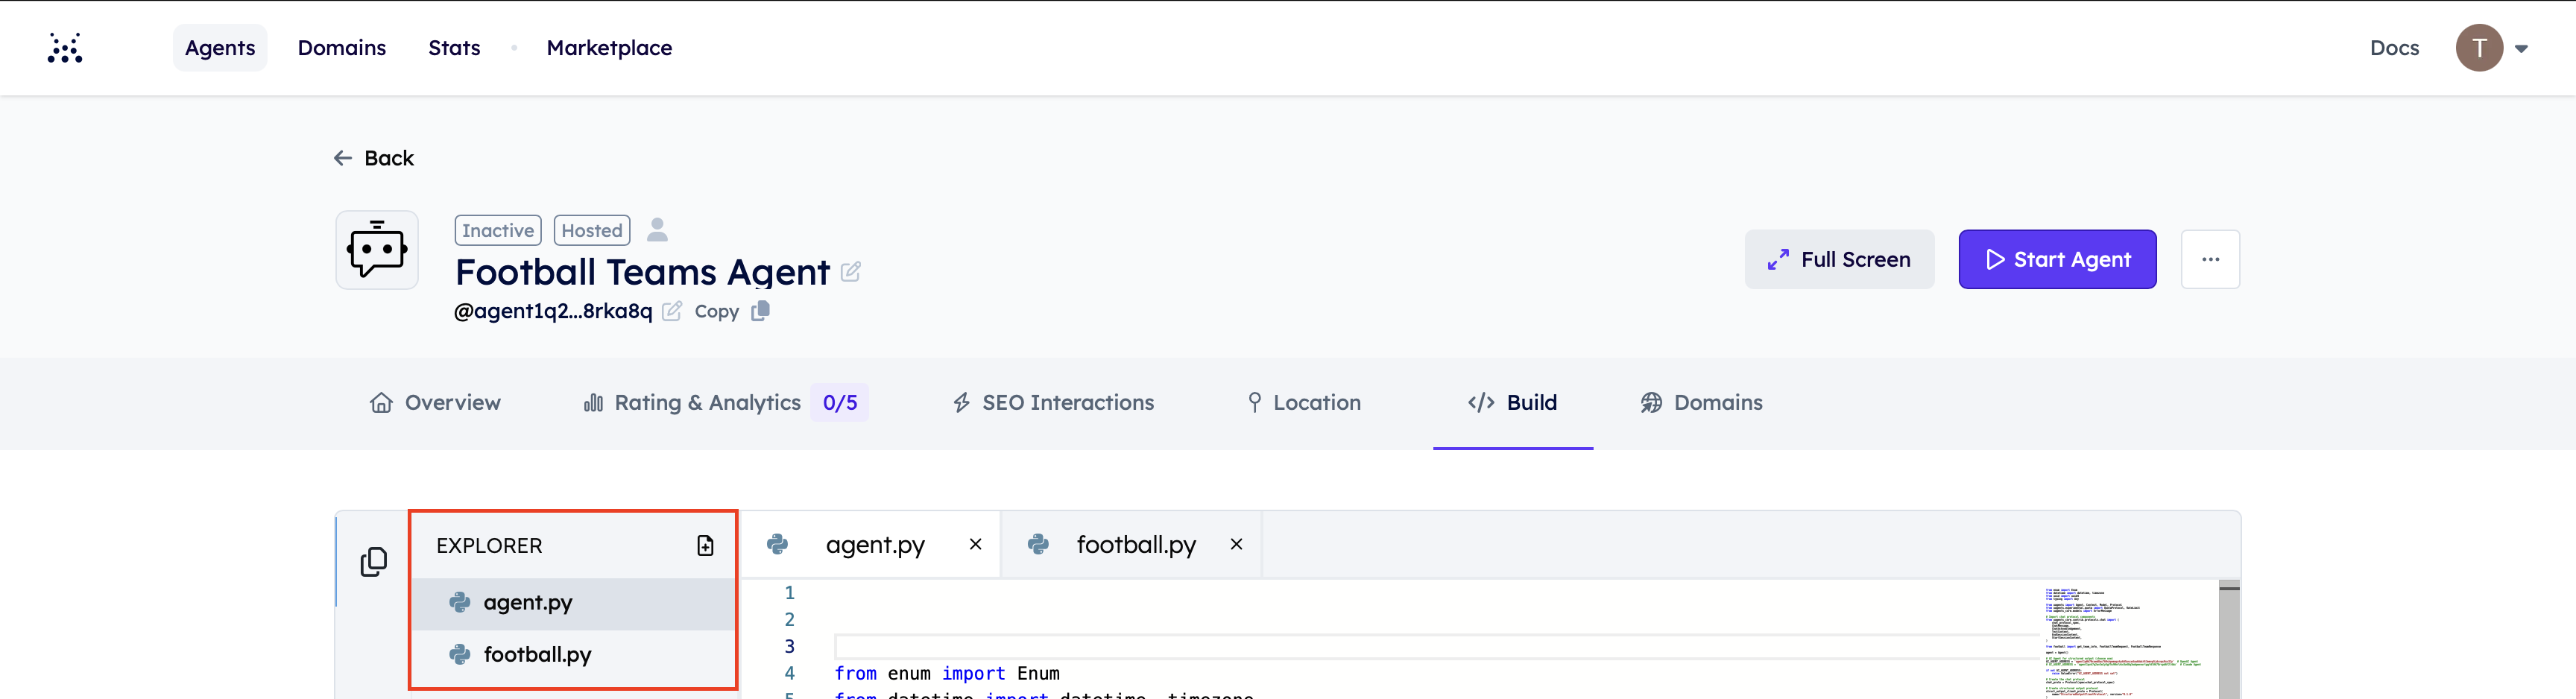
Task: Copy the agent address with the copy icon
Action: click(x=760, y=311)
